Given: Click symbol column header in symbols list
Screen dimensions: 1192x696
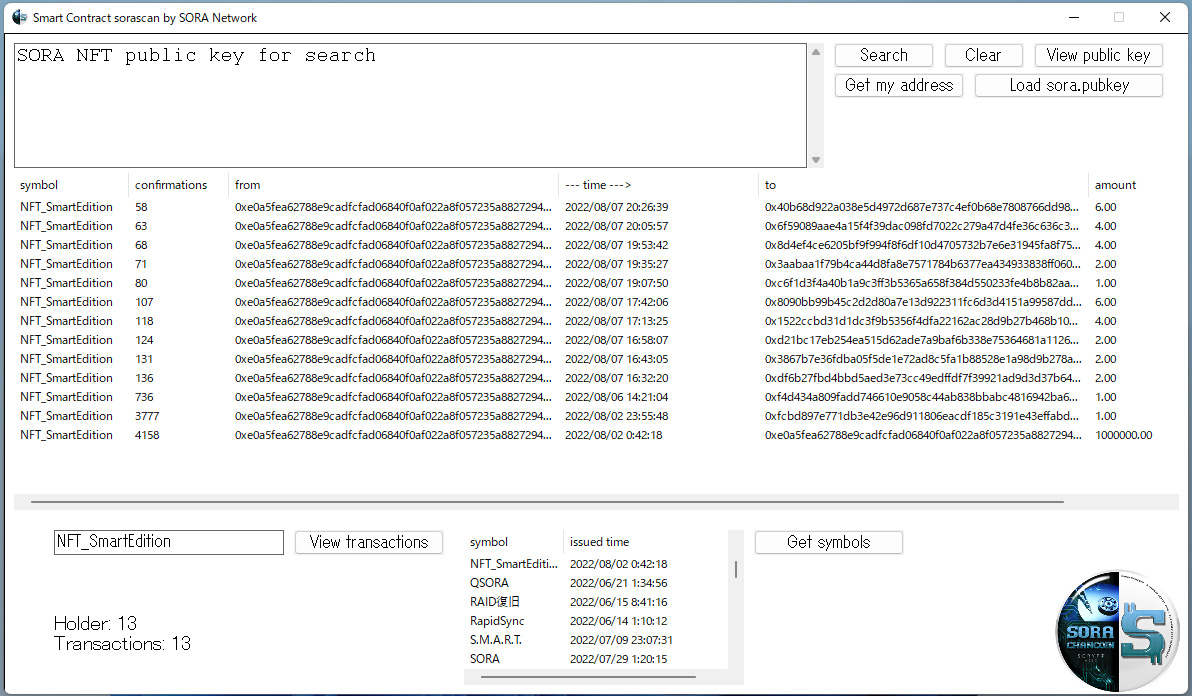Looking at the screenshot, I should pyautogui.click(x=514, y=542).
